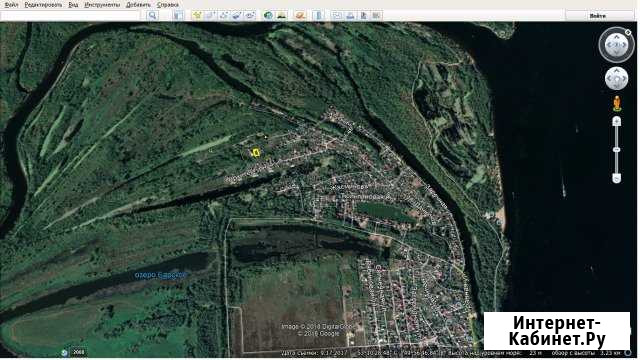
Task: Open the Справка menu
Action: coord(167,5)
